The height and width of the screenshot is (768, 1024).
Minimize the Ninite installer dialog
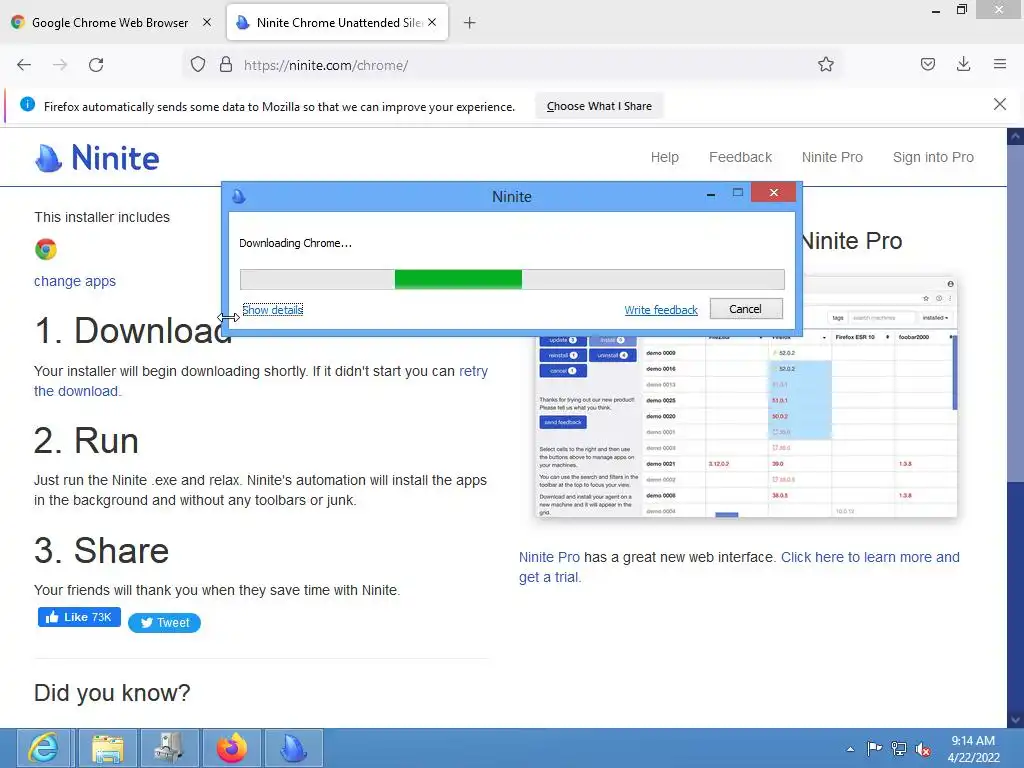pyautogui.click(x=711, y=194)
